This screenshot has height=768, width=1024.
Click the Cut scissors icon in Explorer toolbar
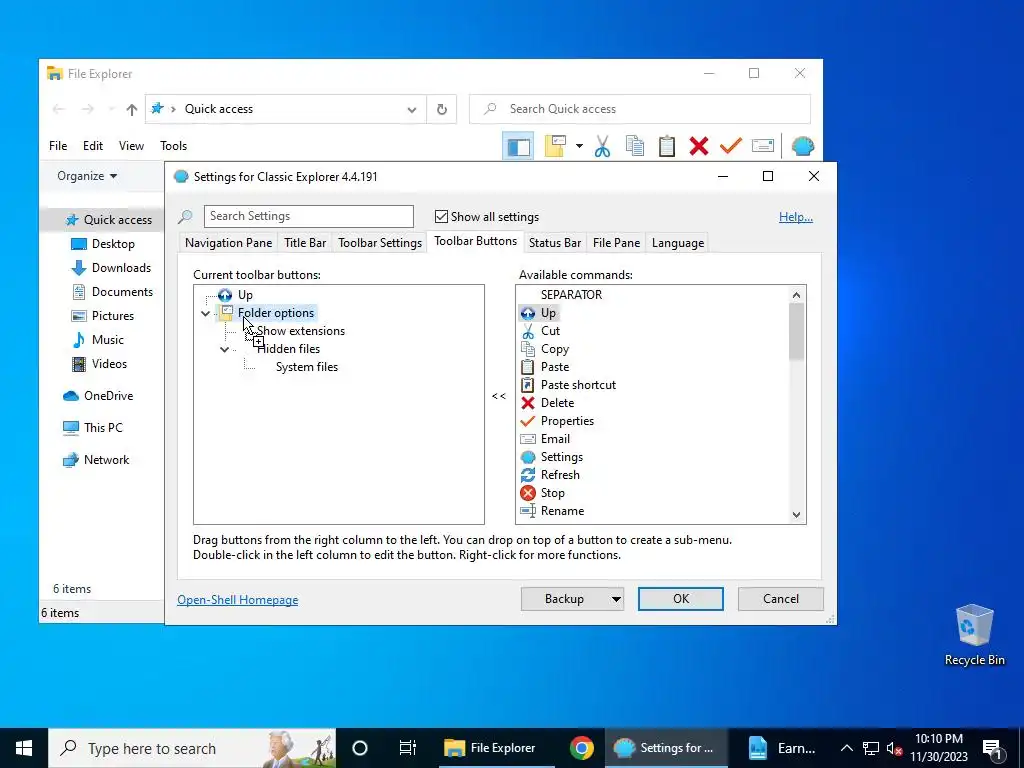pyautogui.click(x=602, y=146)
